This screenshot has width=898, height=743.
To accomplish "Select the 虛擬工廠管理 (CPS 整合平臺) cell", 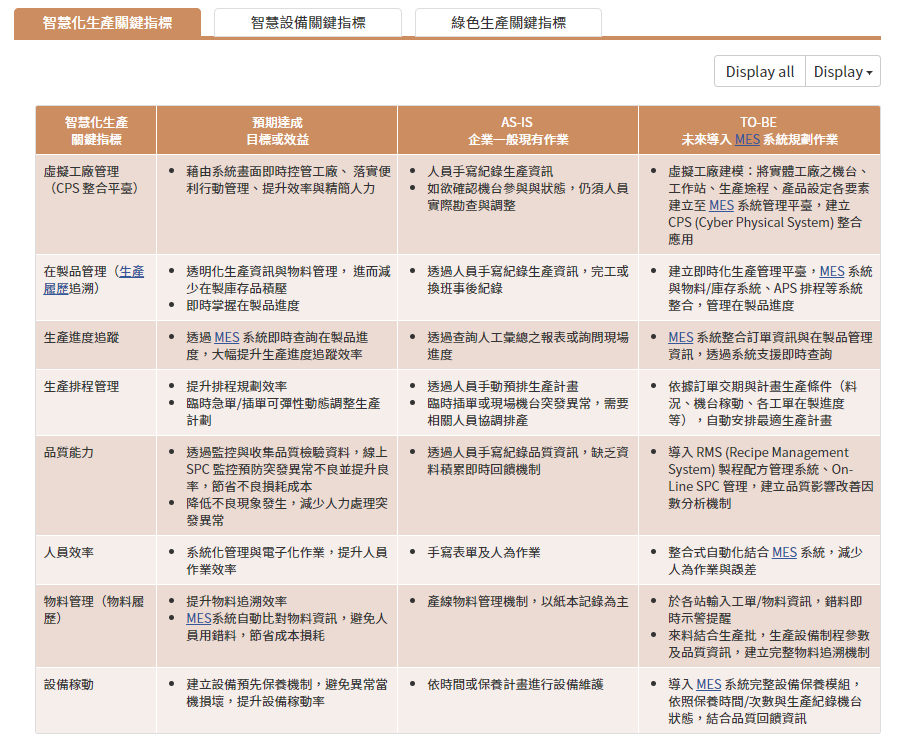I will click(96, 205).
